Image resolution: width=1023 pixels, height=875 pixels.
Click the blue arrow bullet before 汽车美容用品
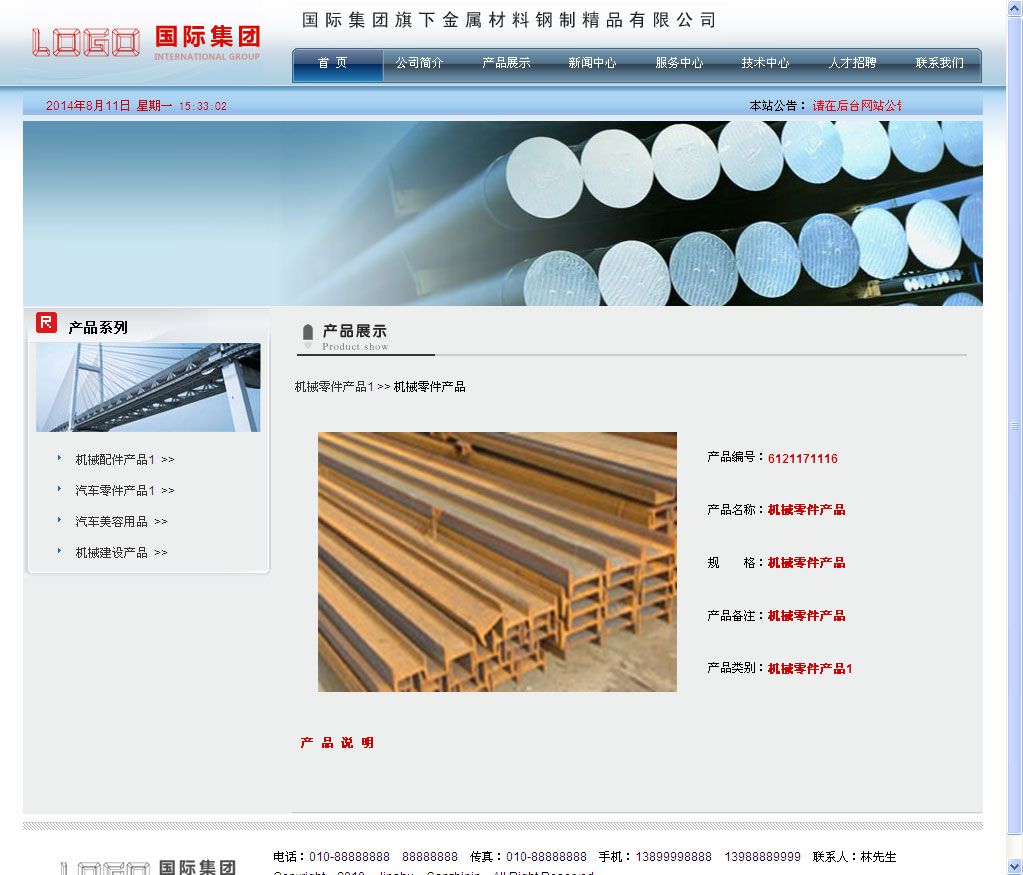tap(59, 520)
